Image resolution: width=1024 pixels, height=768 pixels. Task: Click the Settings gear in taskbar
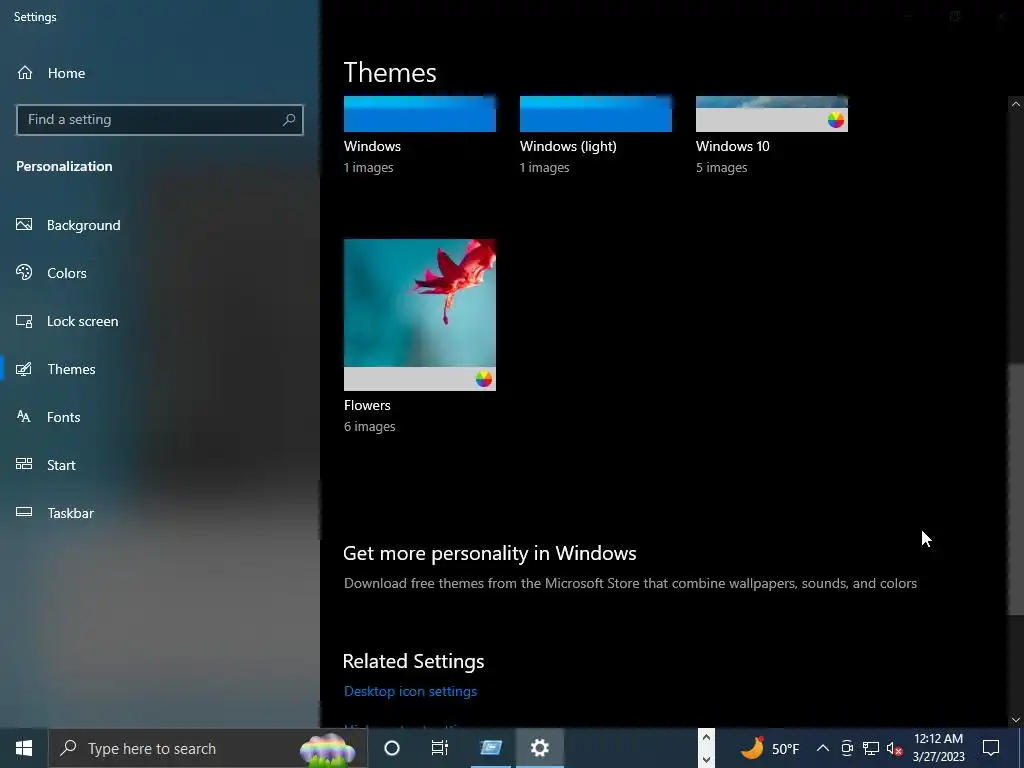pos(539,748)
